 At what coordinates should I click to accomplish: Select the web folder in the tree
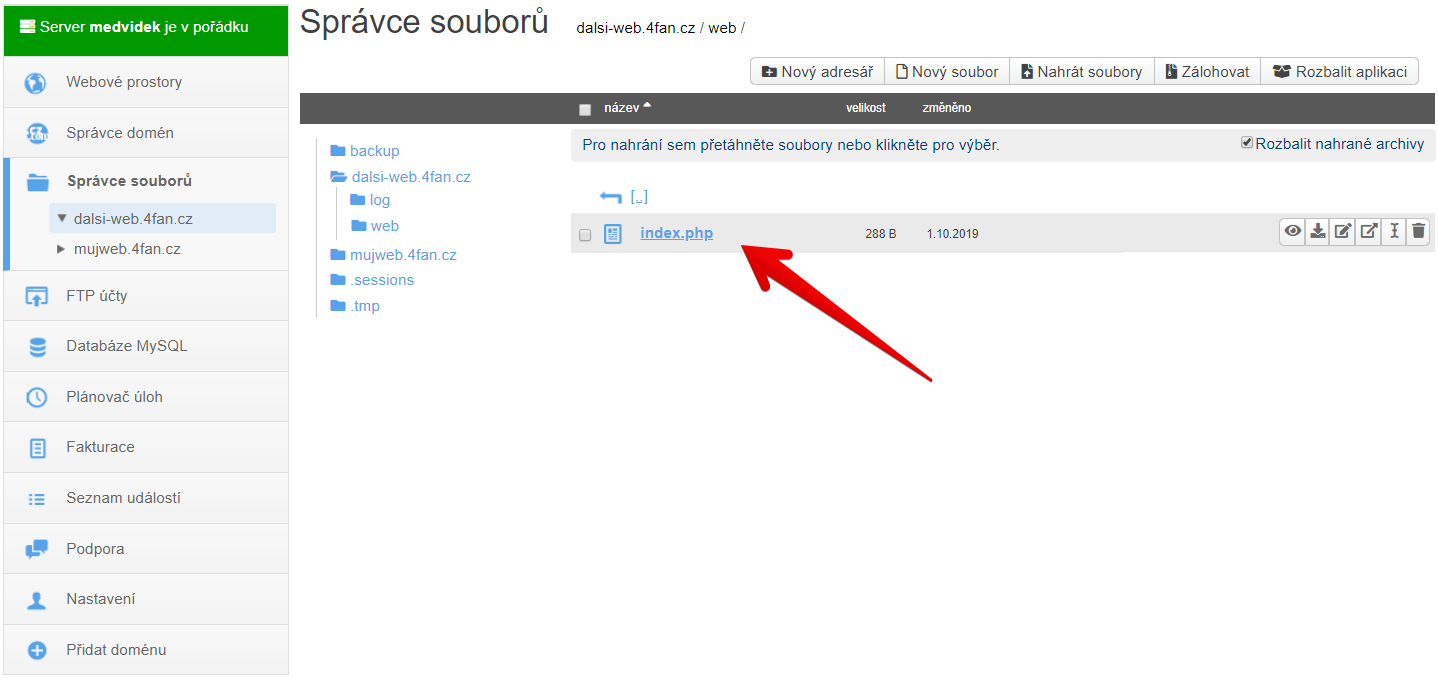pyautogui.click(x=384, y=226)
